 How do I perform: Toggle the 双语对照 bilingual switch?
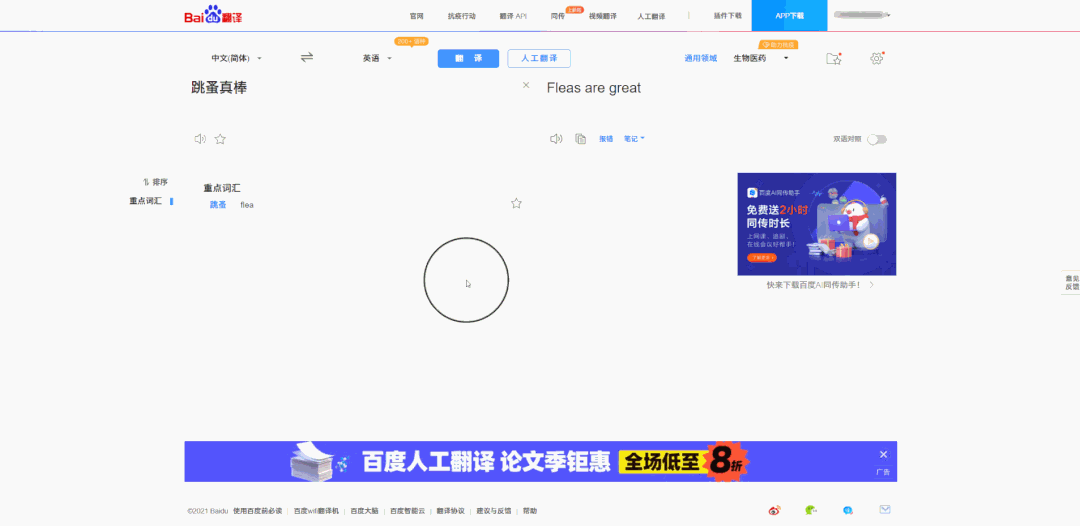[x=877, y=140]
